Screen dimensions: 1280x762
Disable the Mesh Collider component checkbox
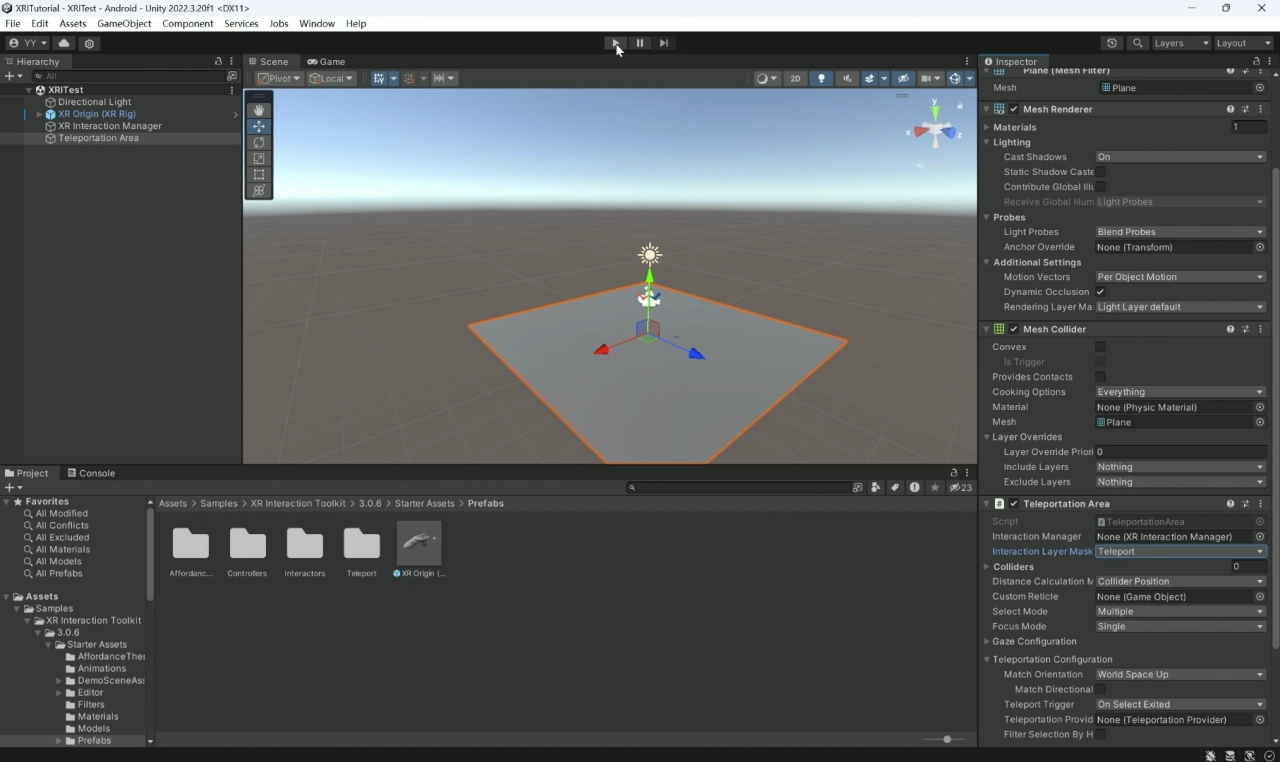[x=1014, y=329]
